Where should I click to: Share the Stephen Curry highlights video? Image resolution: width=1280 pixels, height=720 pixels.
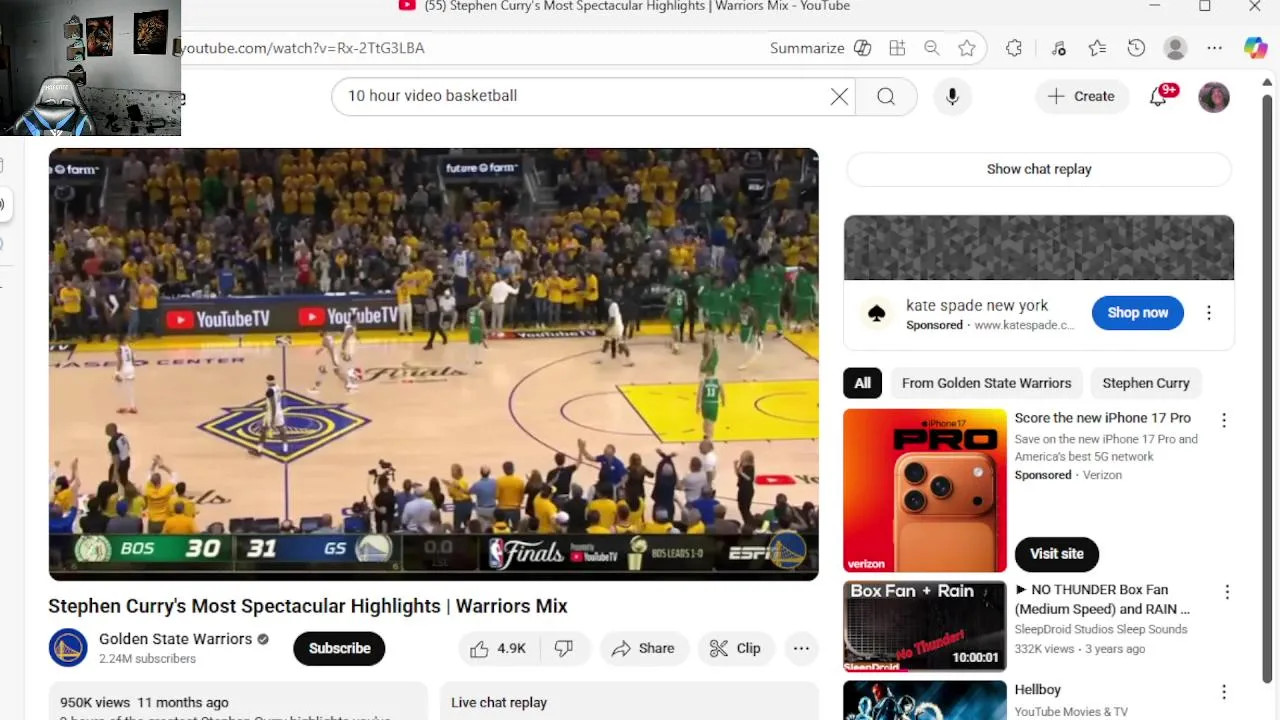[x=644, y=649]
